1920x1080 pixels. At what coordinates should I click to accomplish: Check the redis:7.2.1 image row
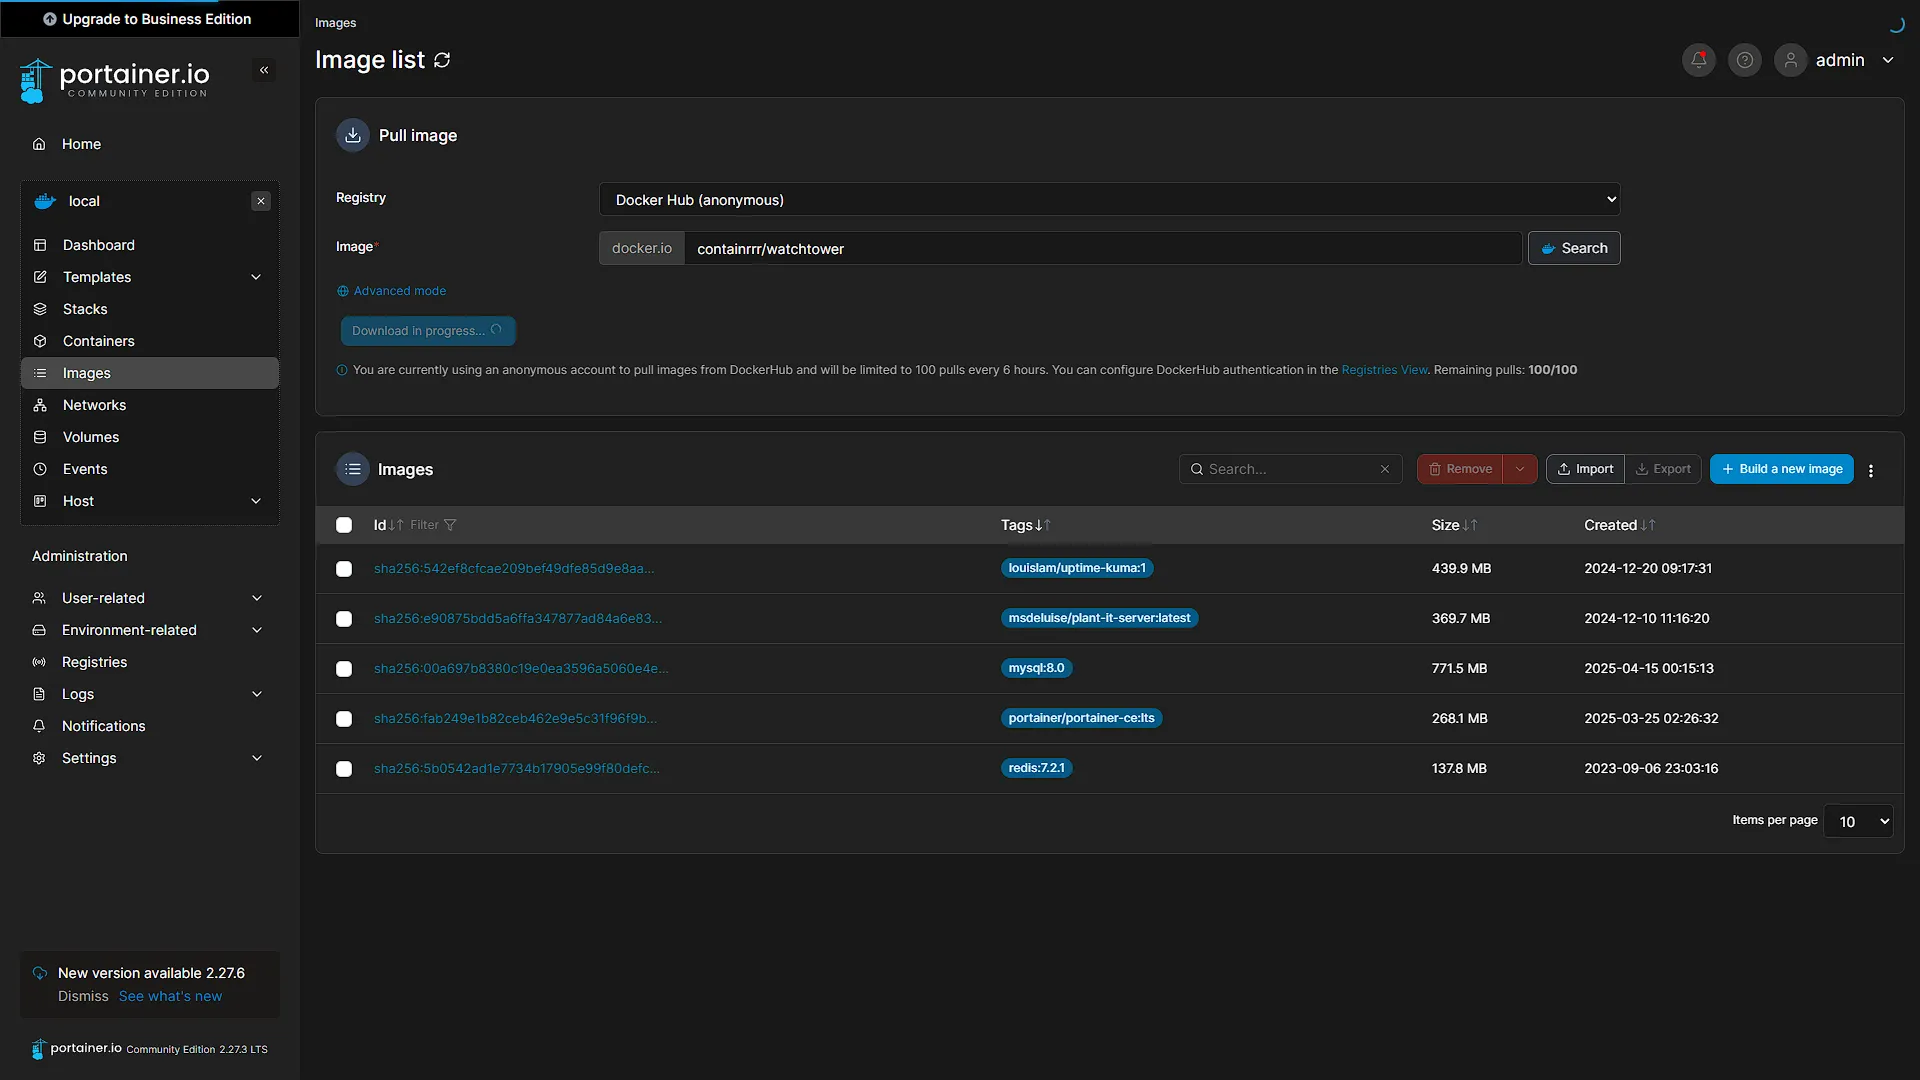point(344,769)
